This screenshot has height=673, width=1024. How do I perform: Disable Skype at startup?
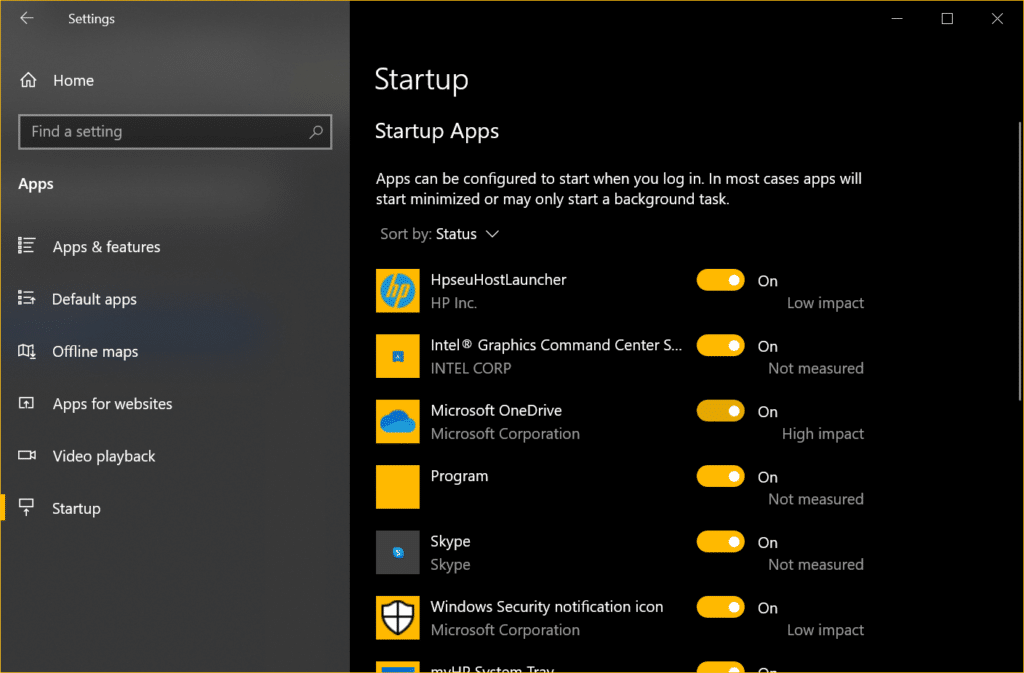pos(720,541)
